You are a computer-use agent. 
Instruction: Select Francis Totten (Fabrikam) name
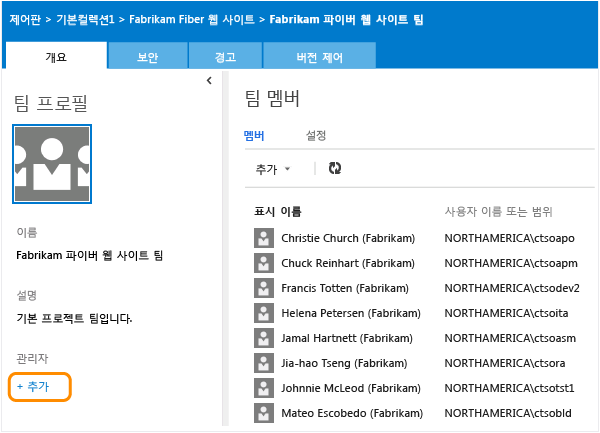[x=345, y=288]
